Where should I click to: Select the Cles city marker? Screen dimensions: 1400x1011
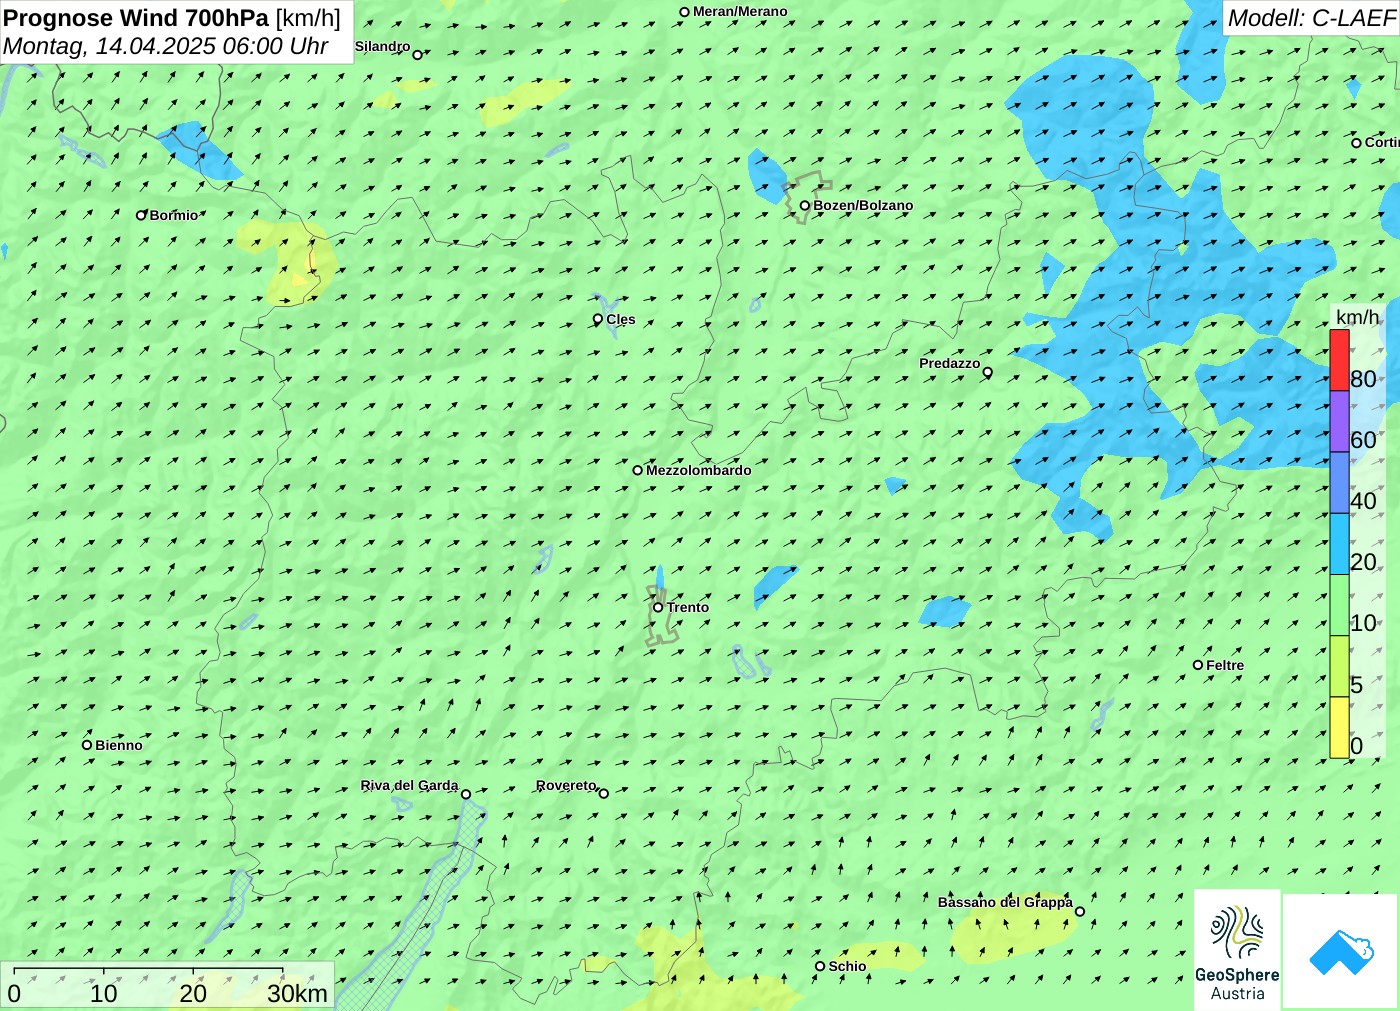point(597,320)
